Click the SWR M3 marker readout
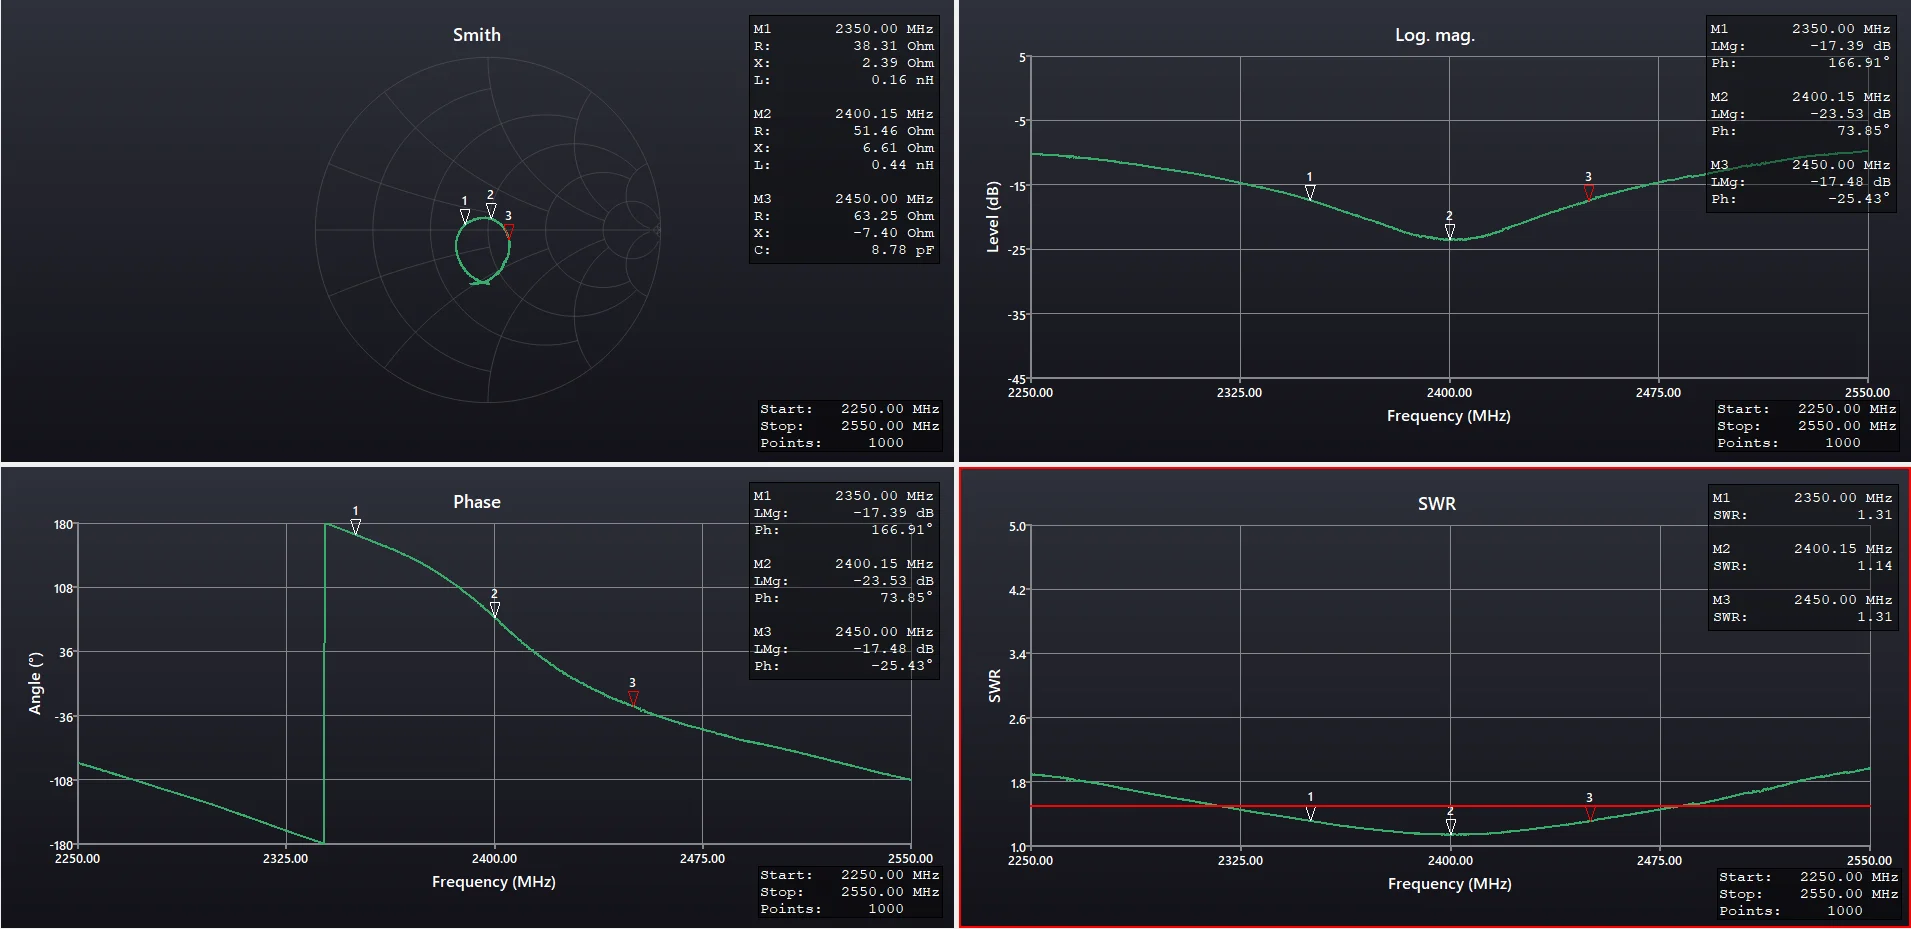 1803,608
